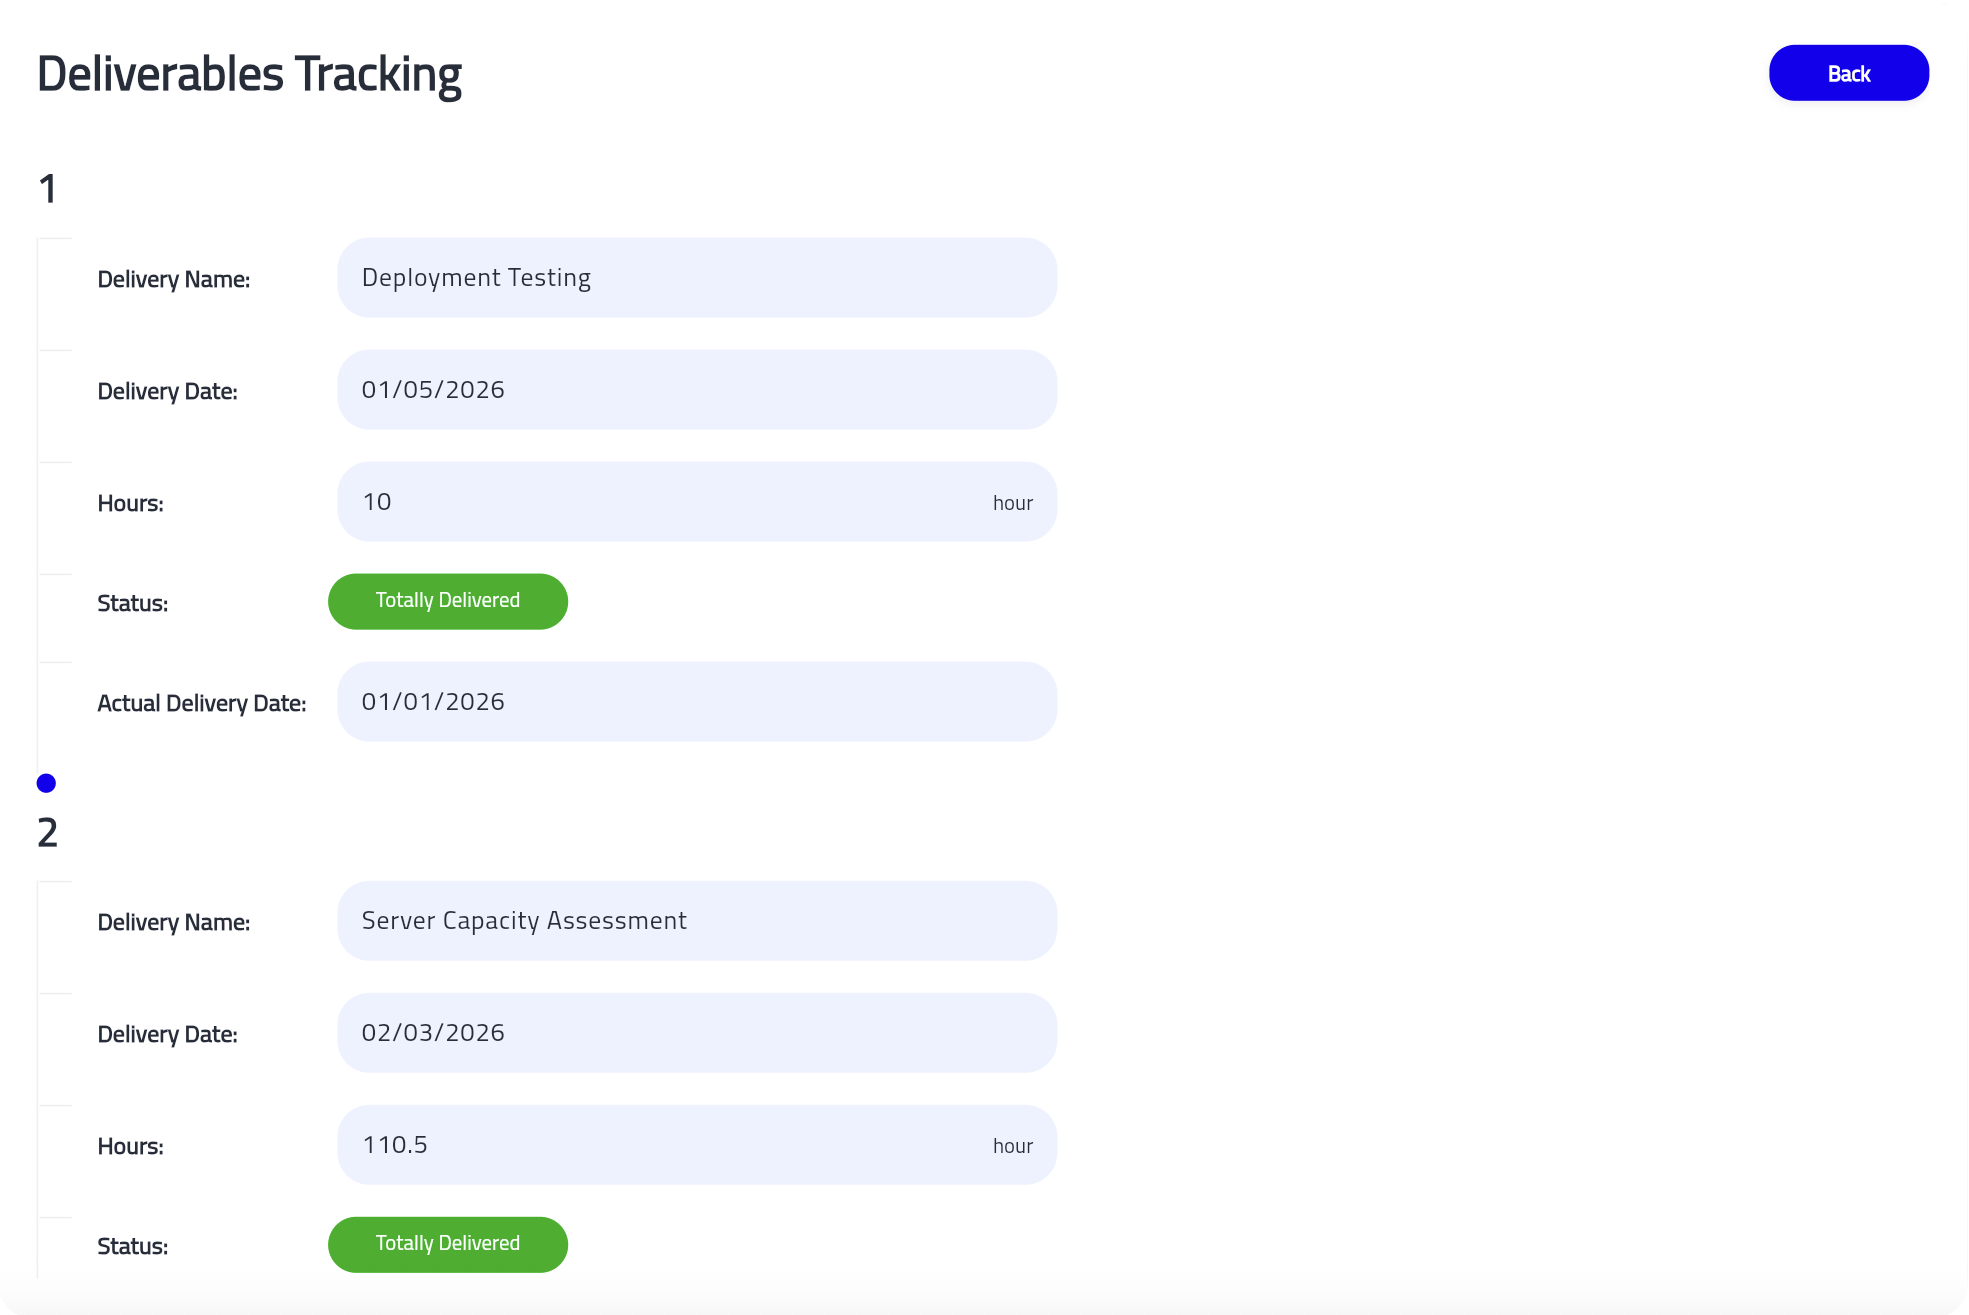Click the Actual Delivery Date label
The height and width of the screenshot is (1315, 1969).
coord(201,703)
